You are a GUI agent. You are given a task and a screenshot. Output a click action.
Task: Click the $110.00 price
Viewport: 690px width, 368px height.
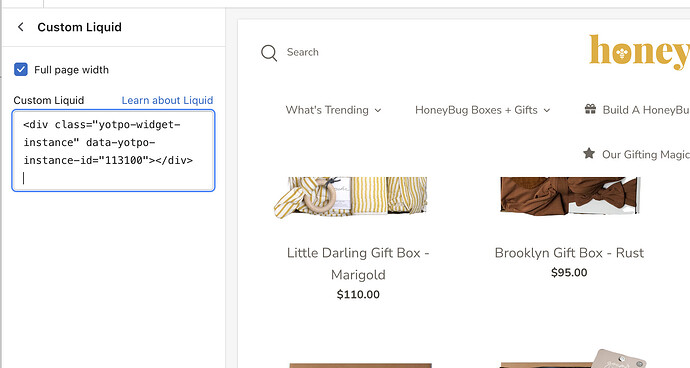pos(358,294)
